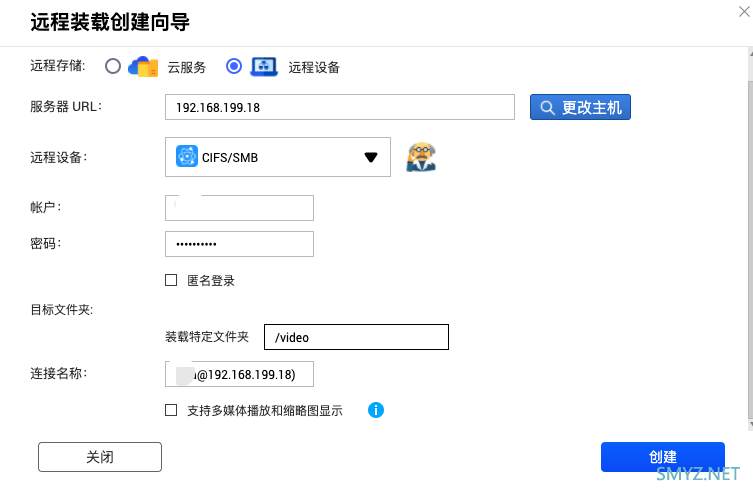Close the wizard with the top-right X
The height and width of the screenshot is (493, 753).
(x=744, y=9)
